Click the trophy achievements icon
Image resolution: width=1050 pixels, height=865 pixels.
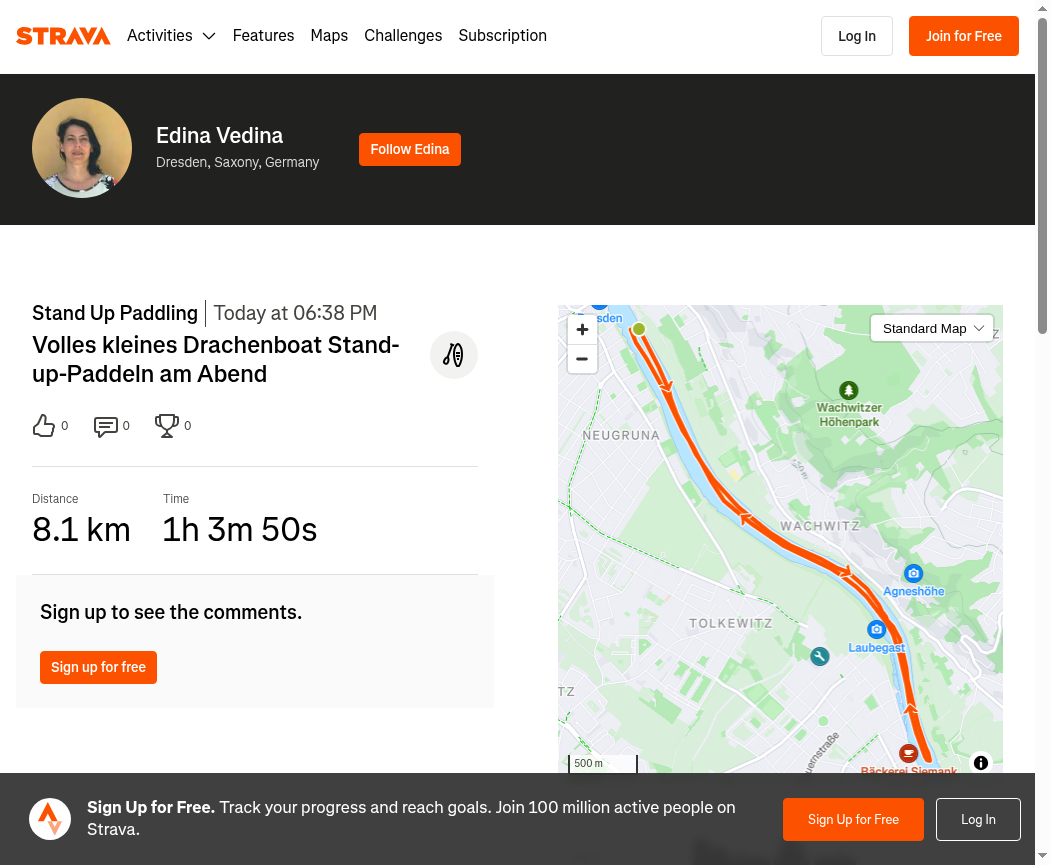pos(167,426)
